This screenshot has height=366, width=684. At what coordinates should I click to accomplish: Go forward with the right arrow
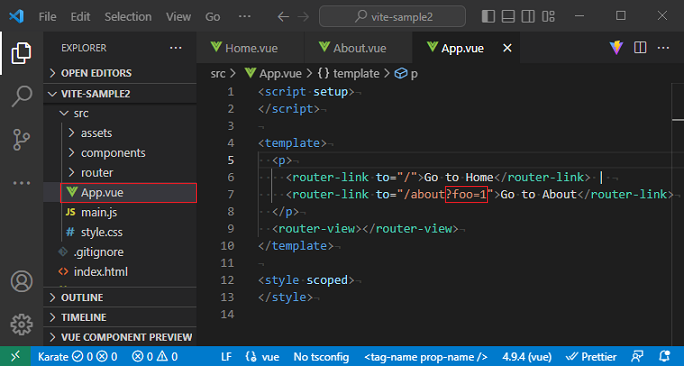click(x=303, y=17)
